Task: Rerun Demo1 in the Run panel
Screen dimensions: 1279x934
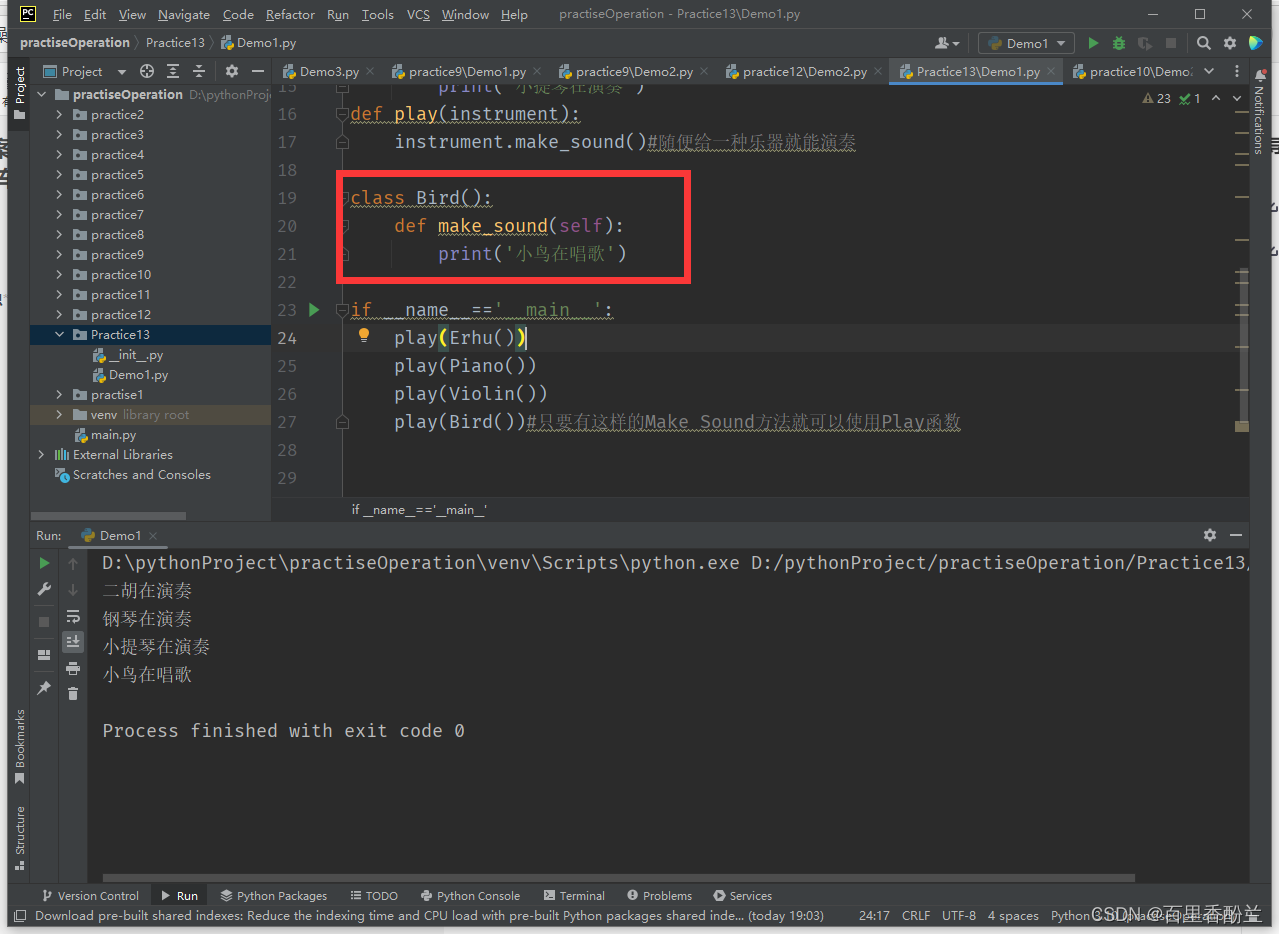Action: point(44,563)
